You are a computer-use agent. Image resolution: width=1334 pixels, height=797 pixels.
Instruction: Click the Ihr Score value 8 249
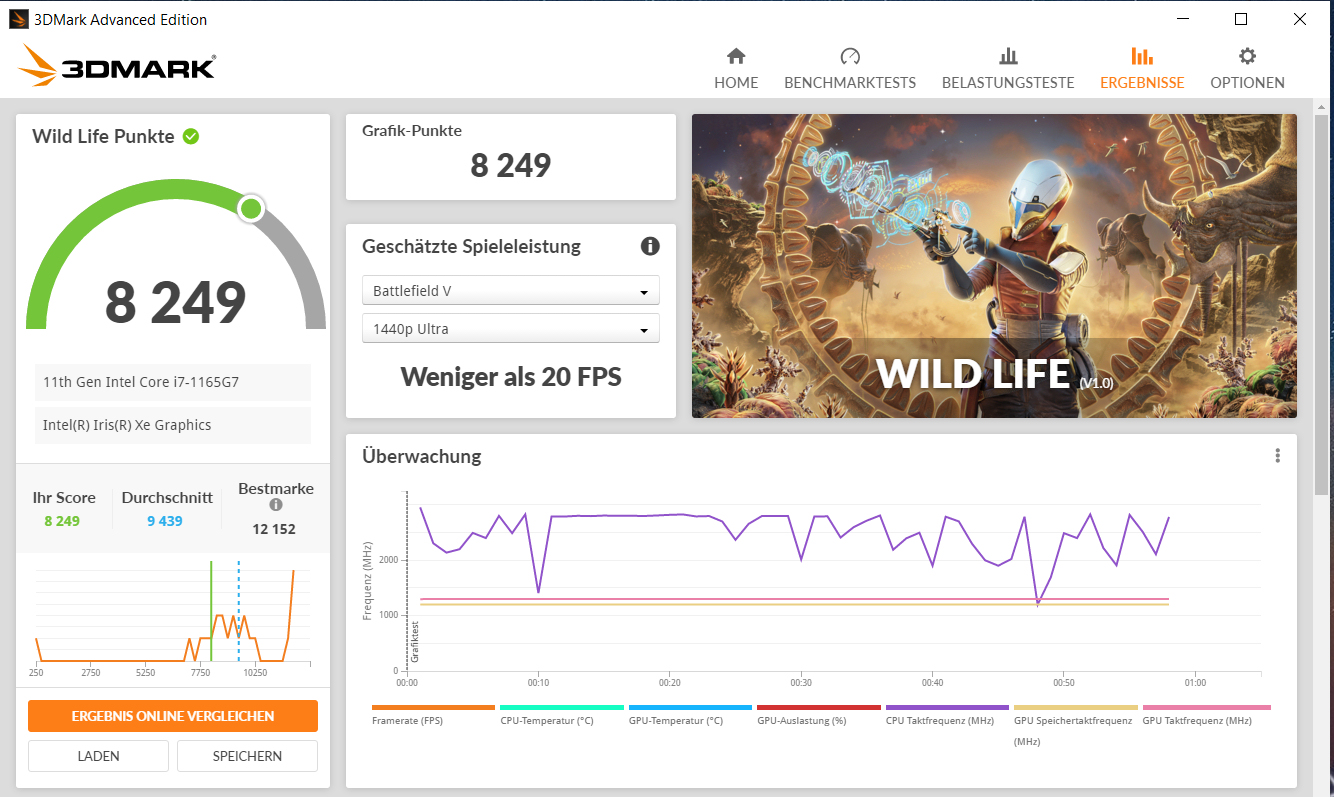click(62, 521)
